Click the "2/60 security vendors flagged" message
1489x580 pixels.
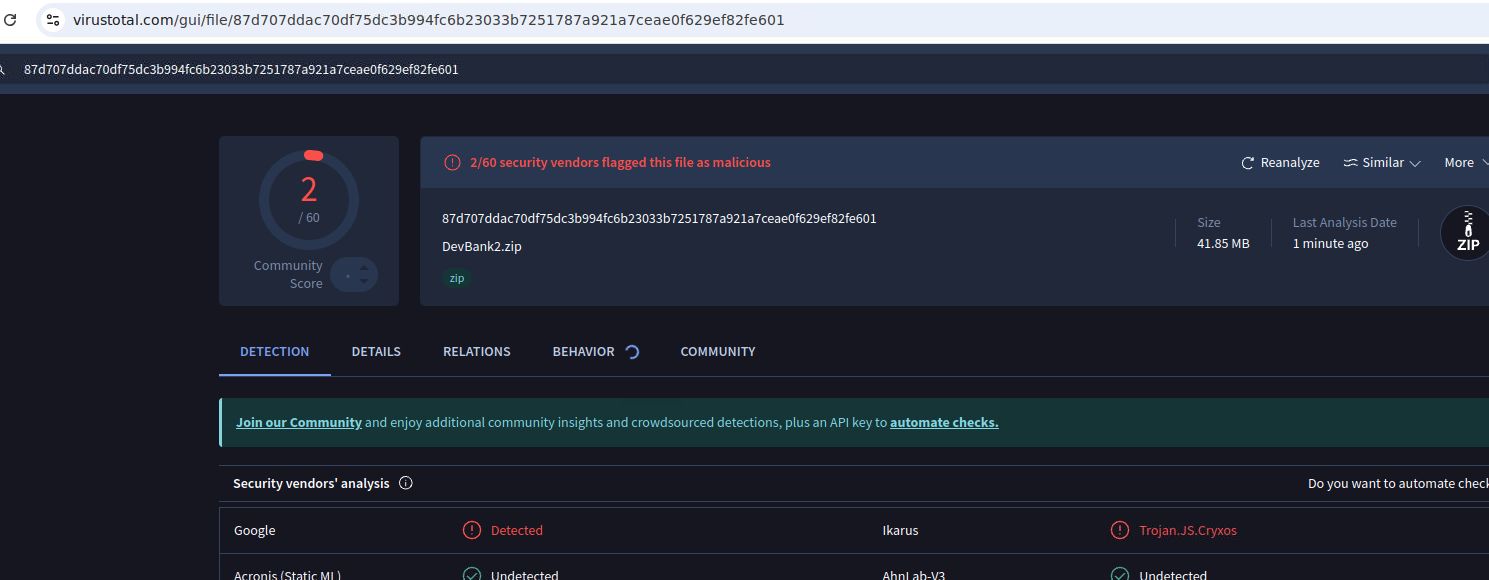pyautogui.click(x=620, y=162)
